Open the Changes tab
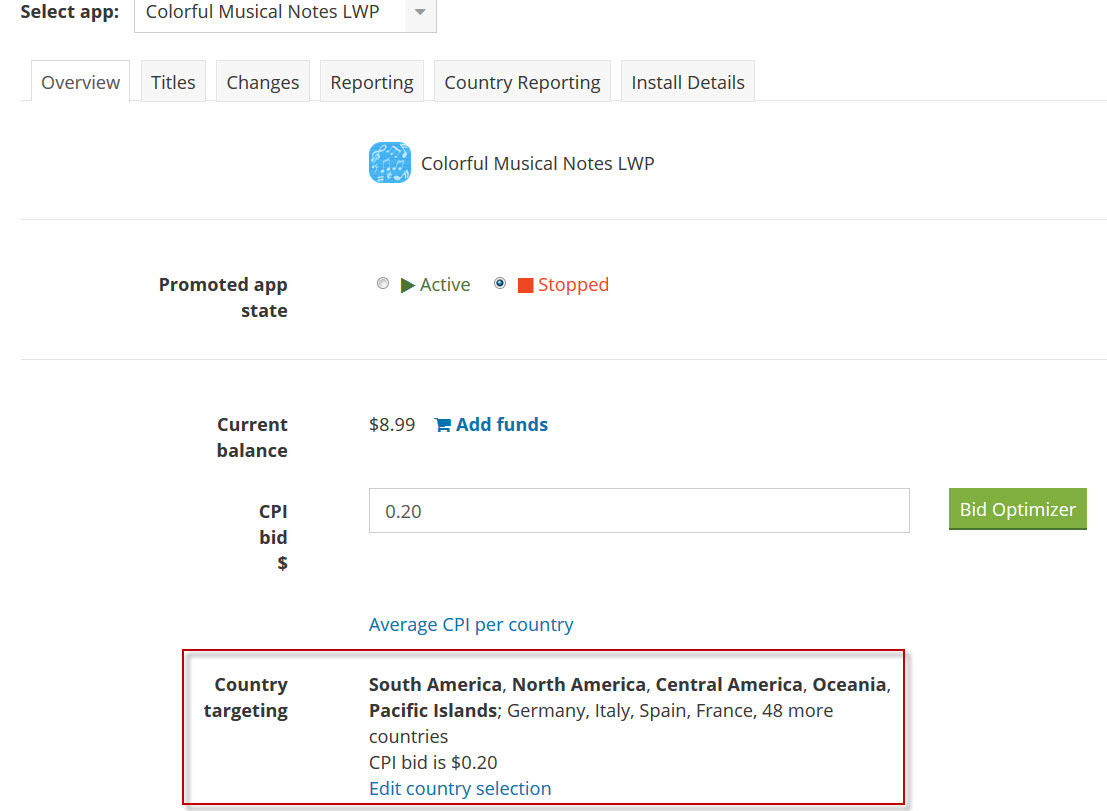The image size is (1107, 811). coord(263,82)
